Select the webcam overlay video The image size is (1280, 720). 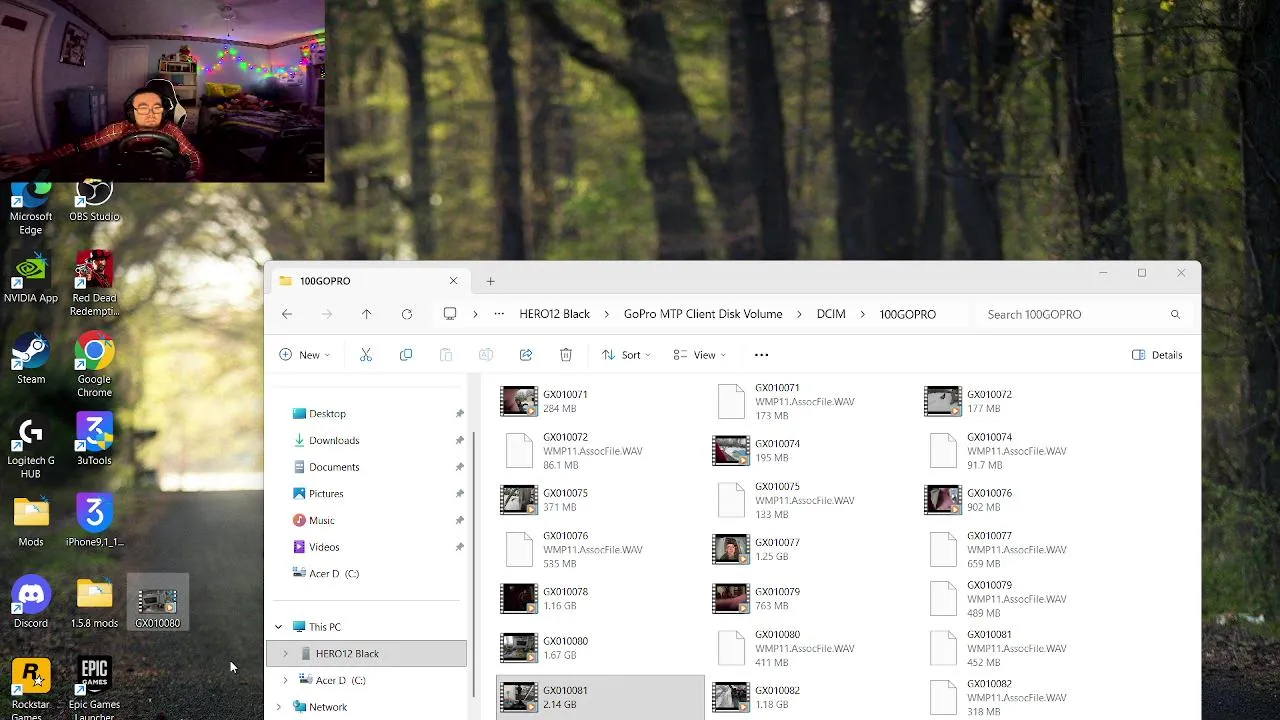tap(162, 91)
